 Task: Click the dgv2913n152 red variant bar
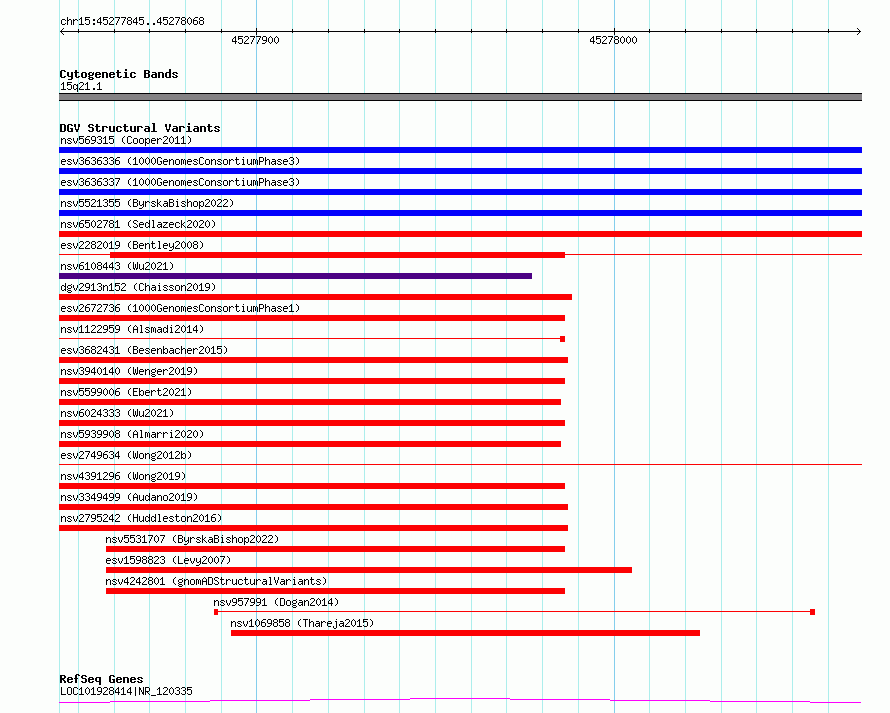click(x=315, y=297)
